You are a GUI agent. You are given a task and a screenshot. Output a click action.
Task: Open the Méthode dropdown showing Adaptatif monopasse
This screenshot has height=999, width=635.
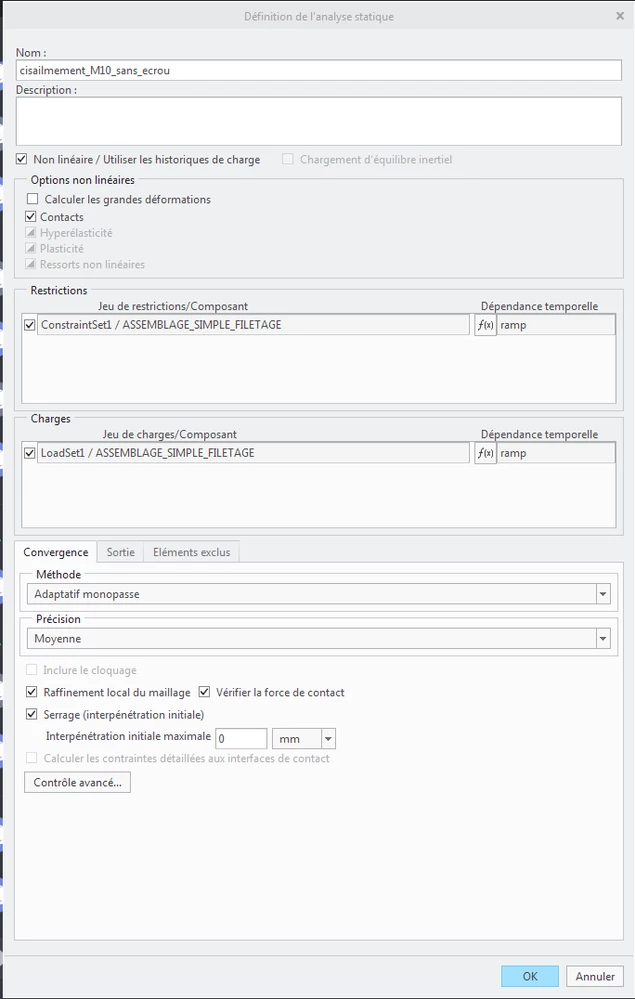coord(603,593)
